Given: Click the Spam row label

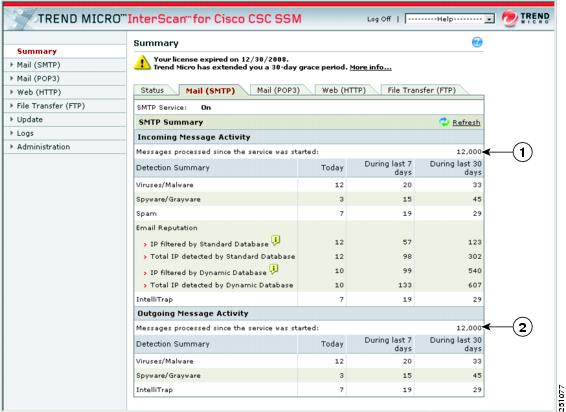Looking at the screenshot, I should [x=146, y=214].
